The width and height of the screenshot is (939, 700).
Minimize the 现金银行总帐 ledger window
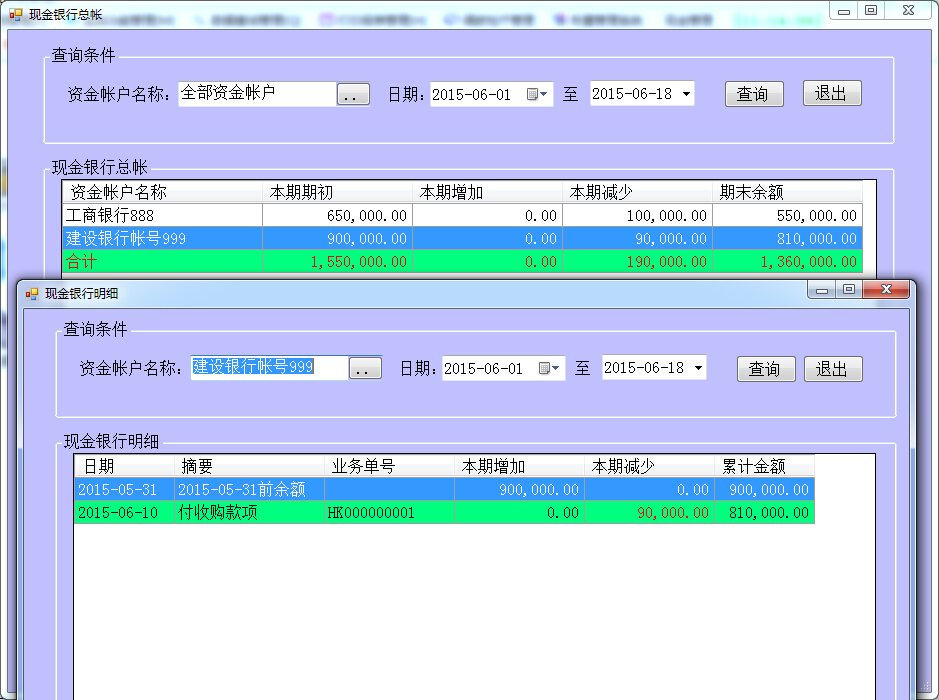845,10
